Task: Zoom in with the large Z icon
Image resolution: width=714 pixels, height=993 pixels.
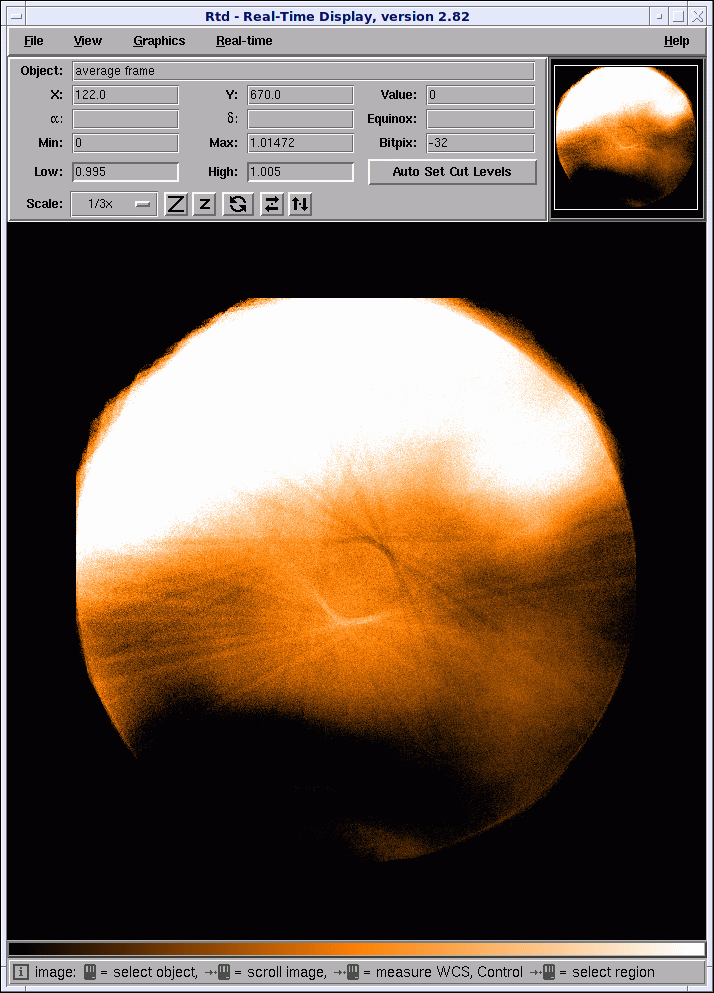Action: click(x=175, y=204)
